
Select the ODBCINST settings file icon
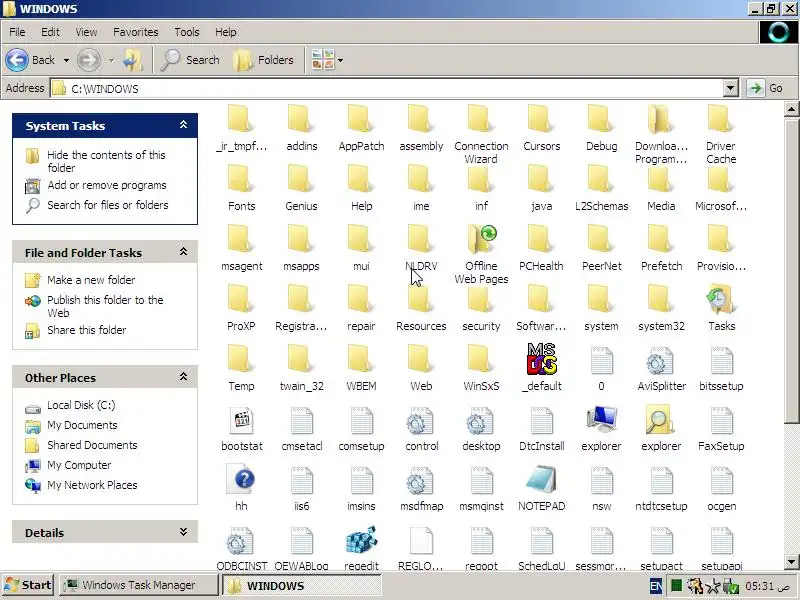[241, 541]
